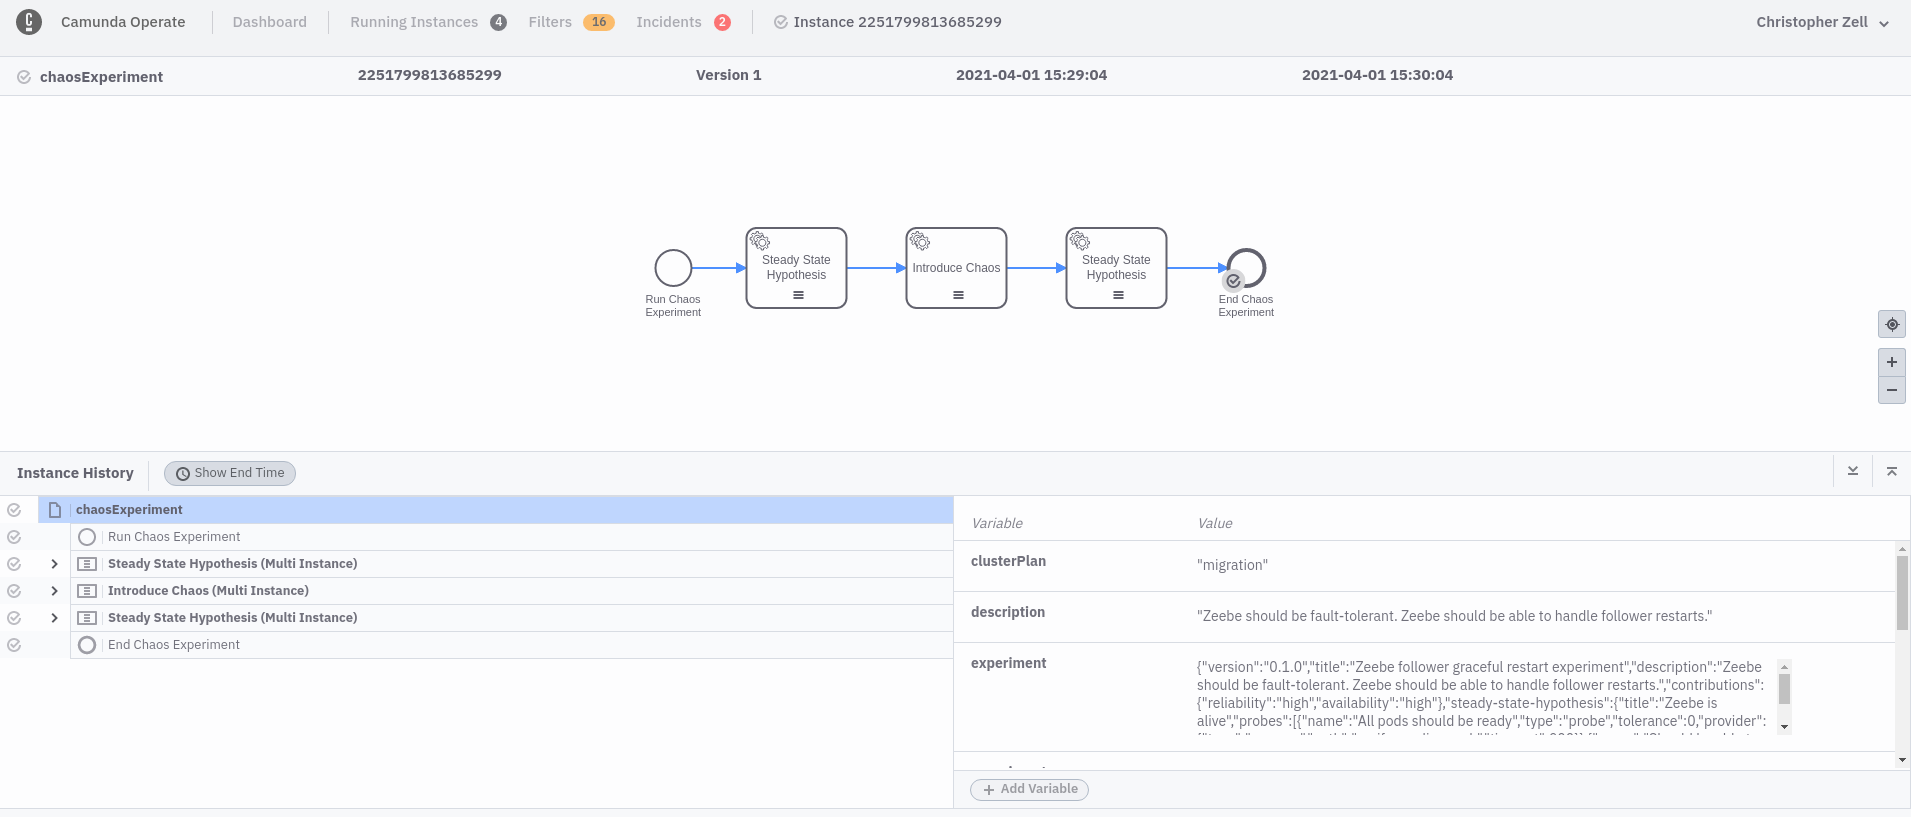Open Running Instances view
This screenshot has width=1911, height=817.
[x=414, y=22]
